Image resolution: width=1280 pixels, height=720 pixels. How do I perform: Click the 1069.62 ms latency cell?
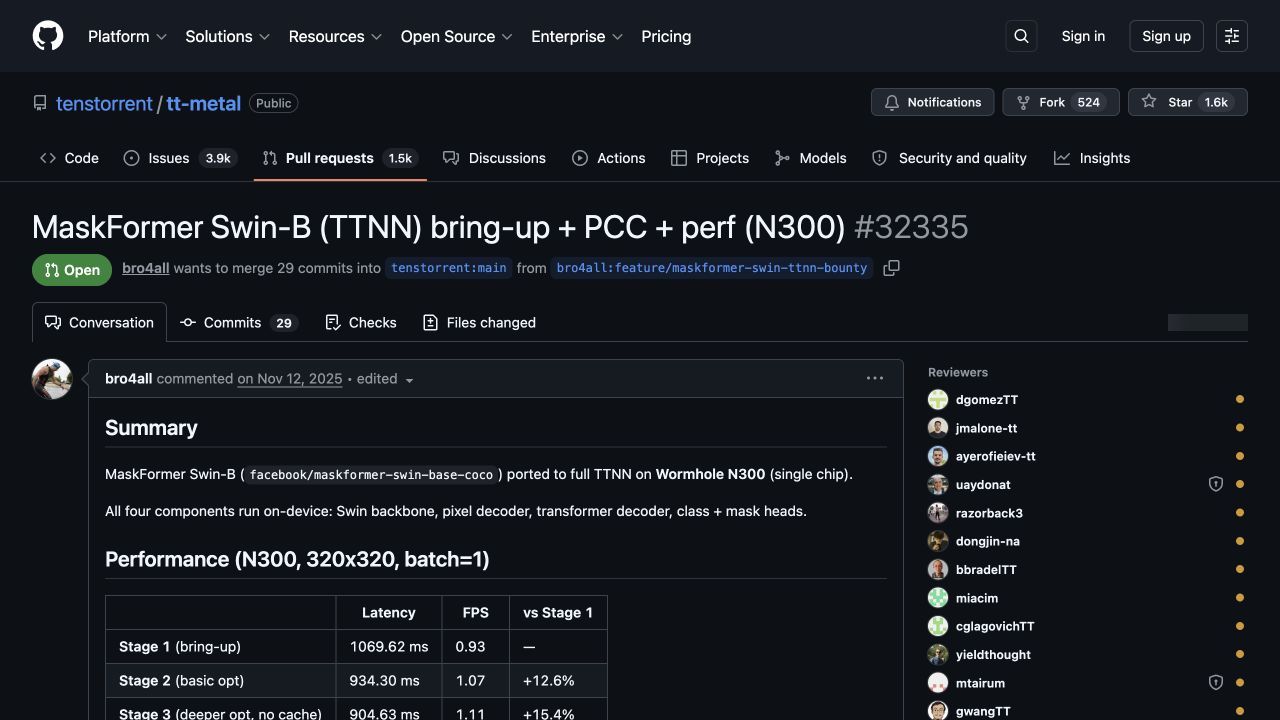[389, 647]
